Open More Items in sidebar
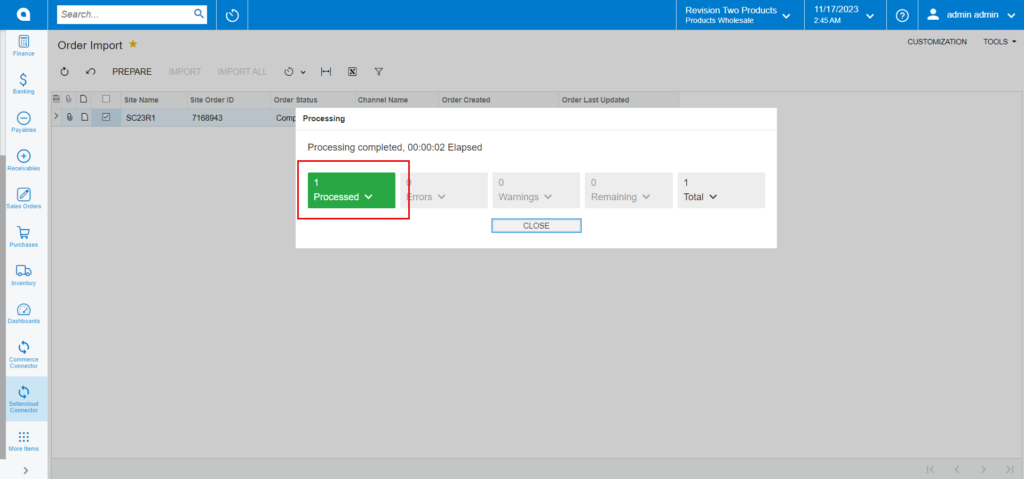Viewport: 1024px width, 479px height. 24,441
